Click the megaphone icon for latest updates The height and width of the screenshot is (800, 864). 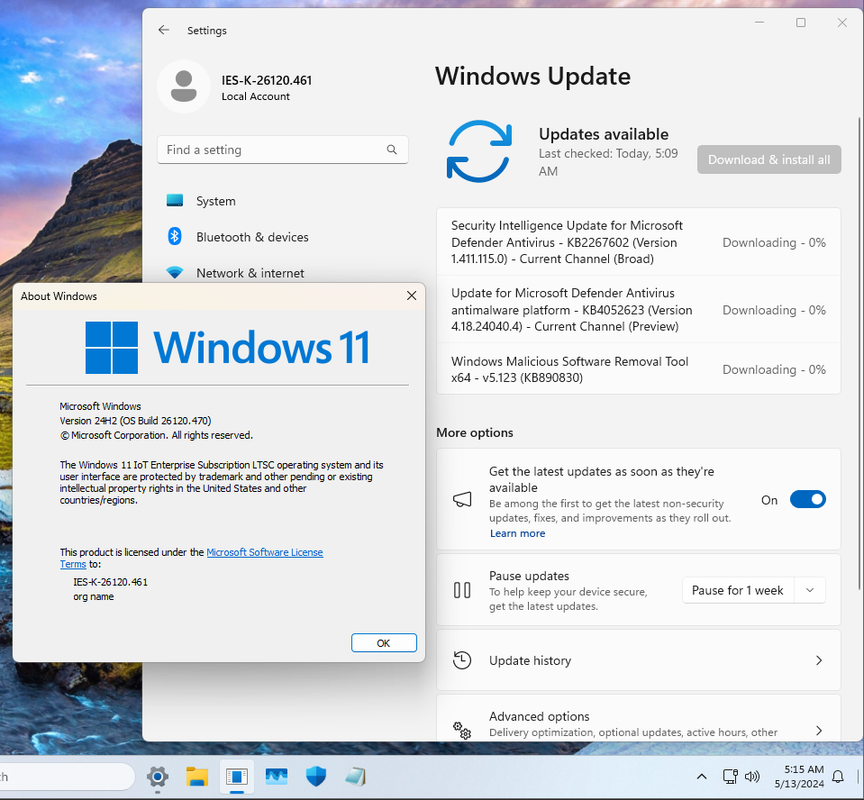coord(462,500)
